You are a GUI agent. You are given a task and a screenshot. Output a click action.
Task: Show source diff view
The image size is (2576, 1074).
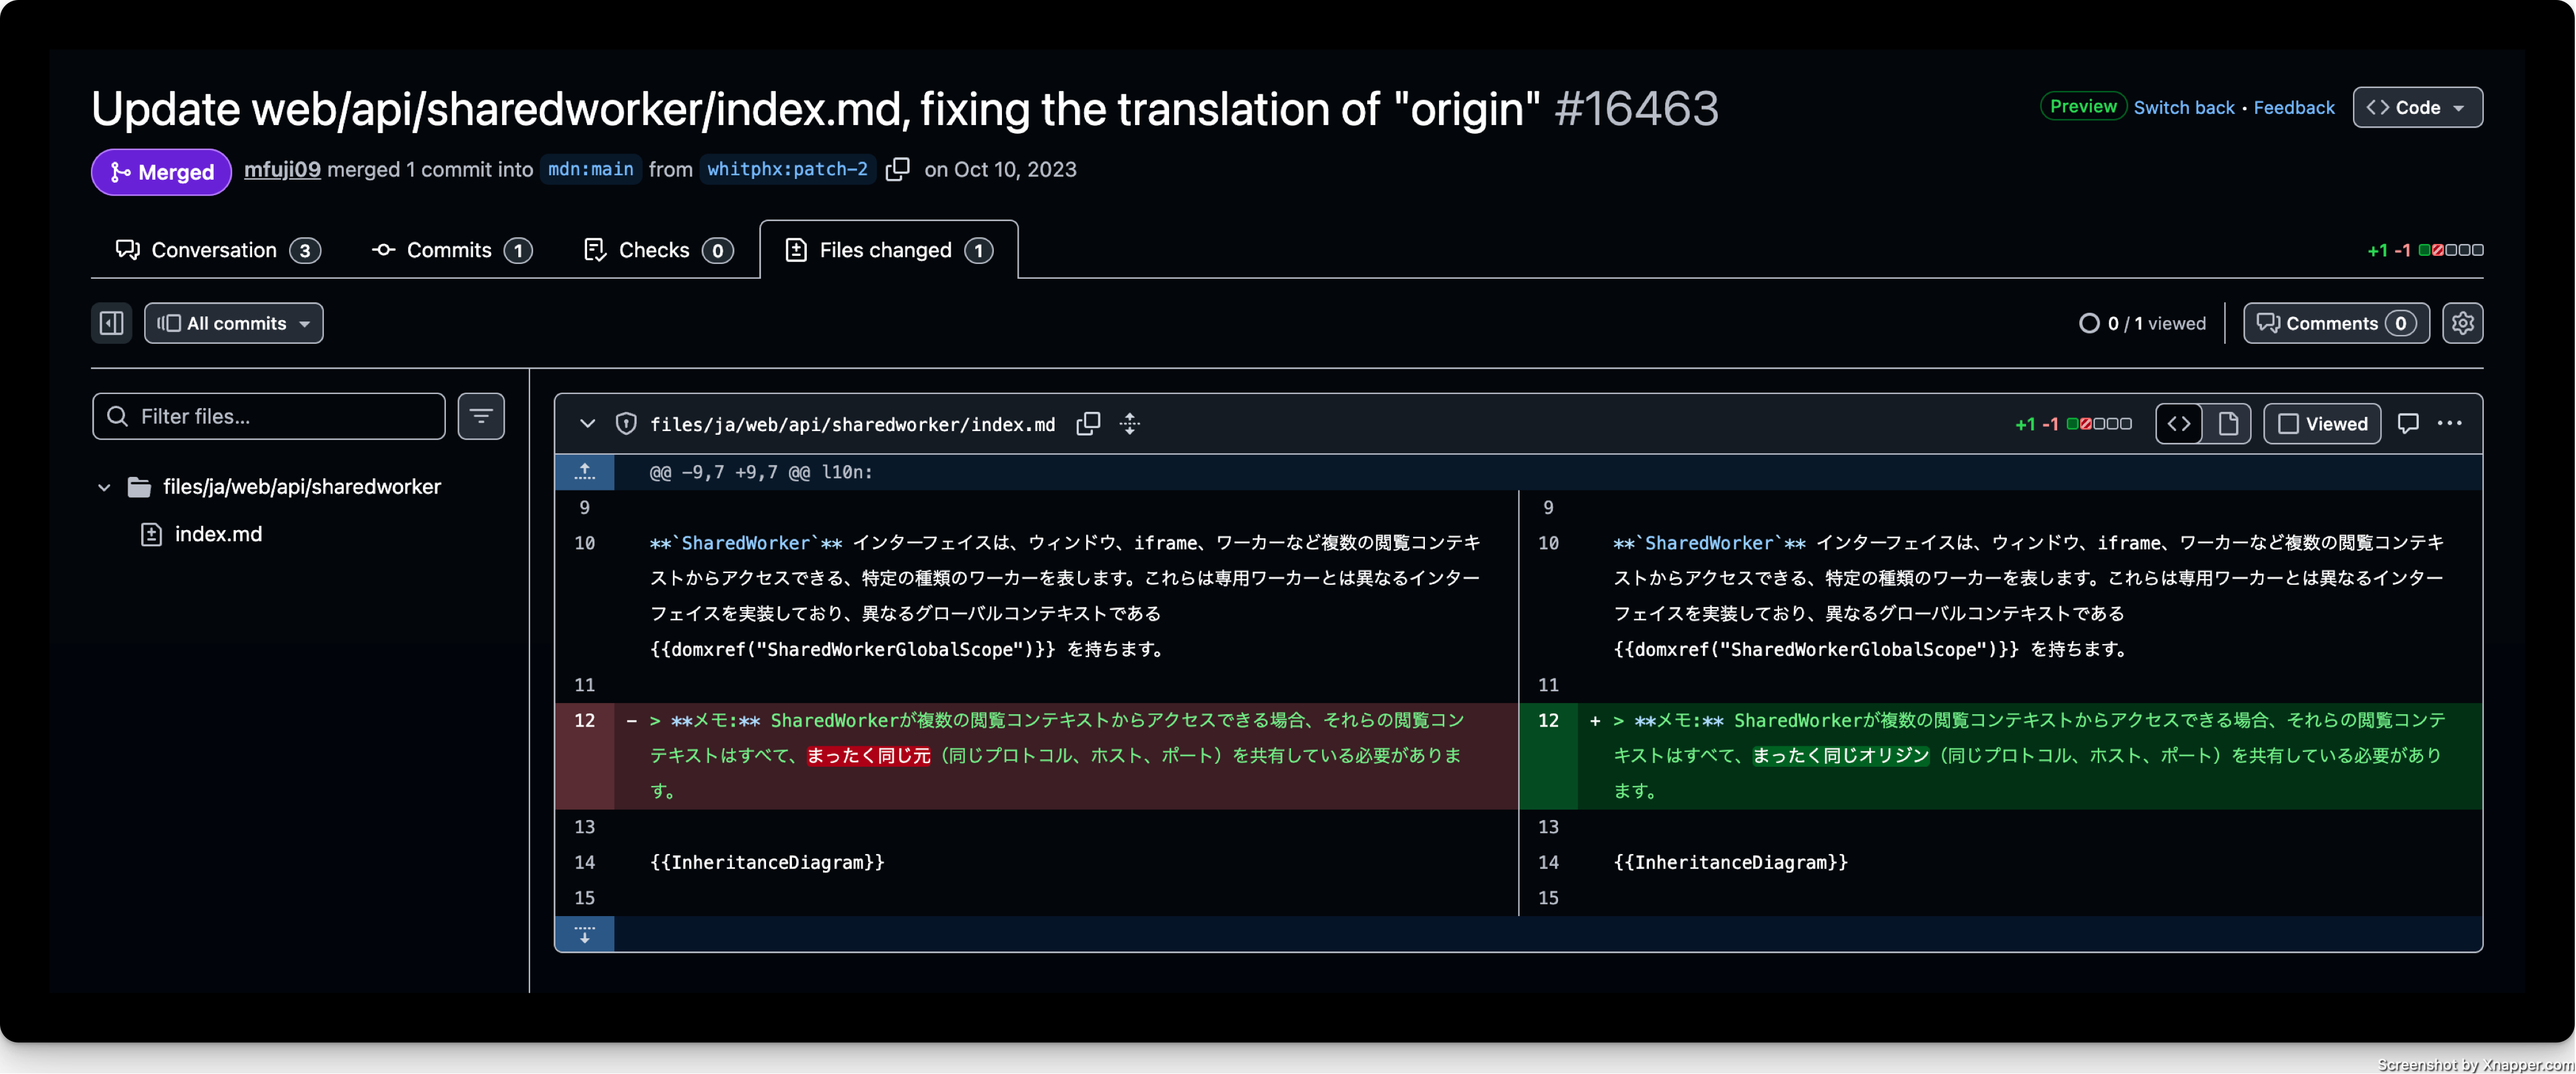(2179, 424)
